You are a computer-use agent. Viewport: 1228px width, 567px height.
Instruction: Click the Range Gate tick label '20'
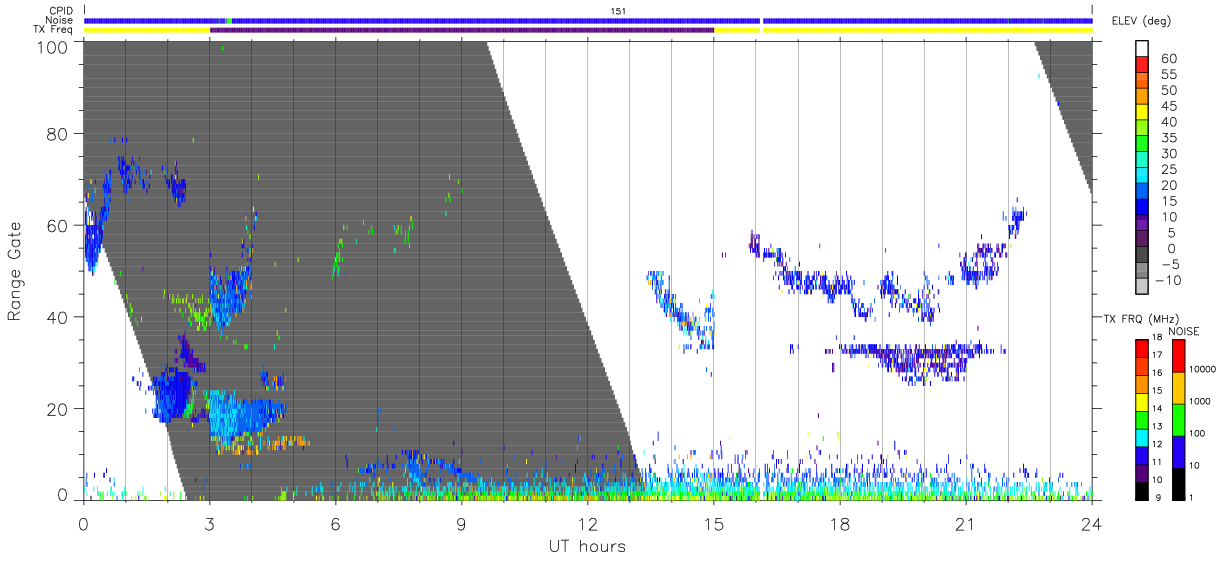57,409
